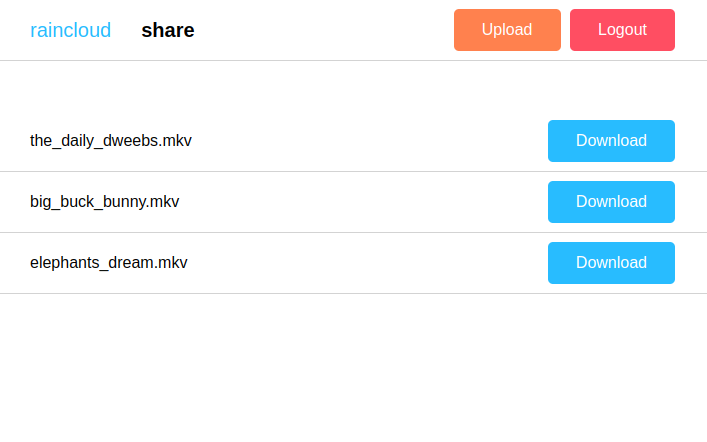
Task: Sign out of raincloud account
Action: point(622,30)
